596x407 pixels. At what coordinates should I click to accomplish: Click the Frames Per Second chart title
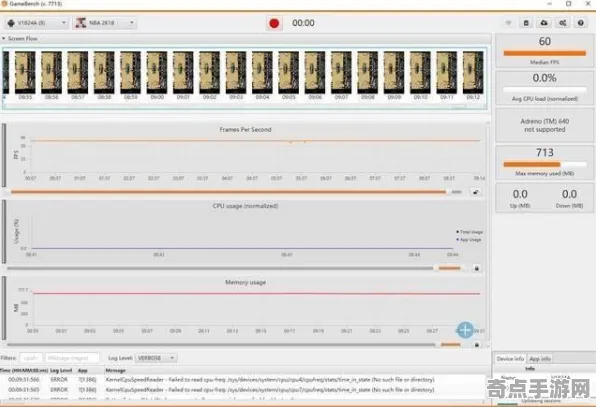(x=245, y=130)
